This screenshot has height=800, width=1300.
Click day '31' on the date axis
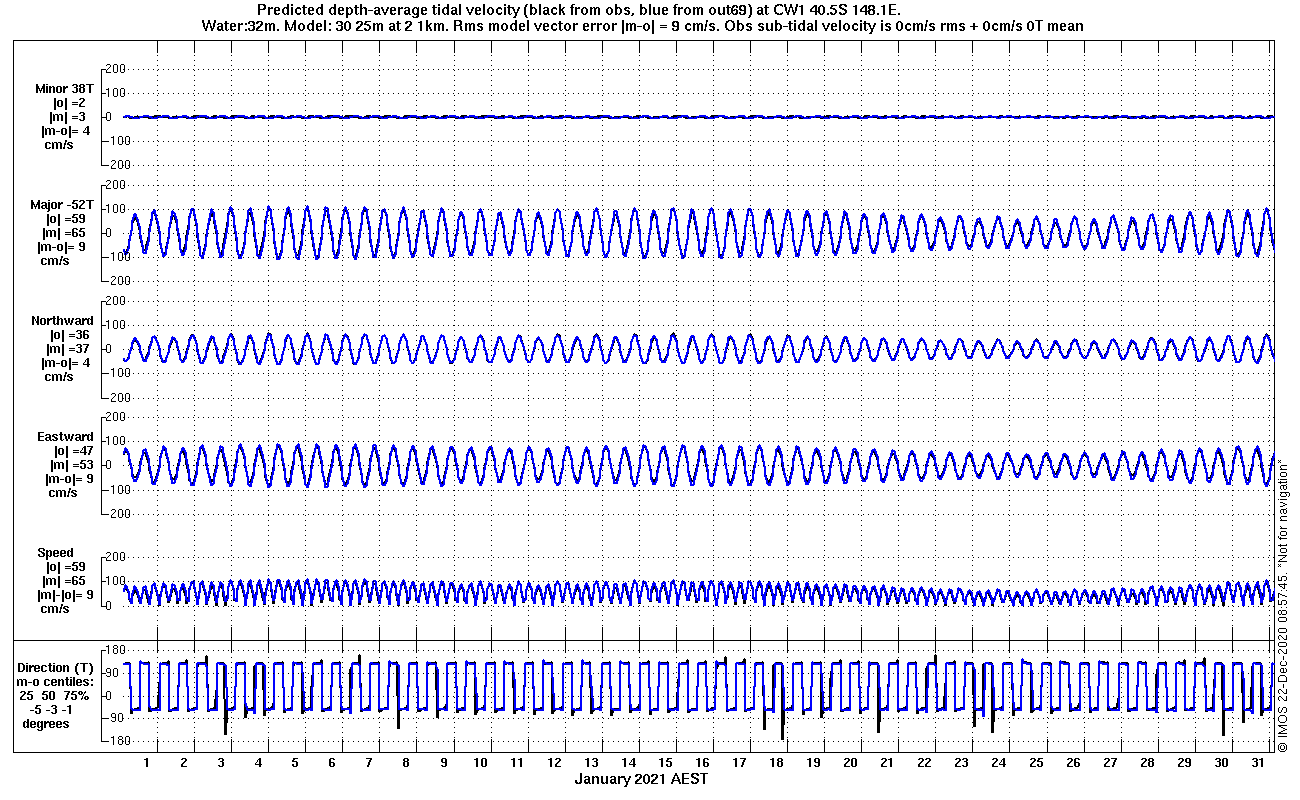[1258, 762]
